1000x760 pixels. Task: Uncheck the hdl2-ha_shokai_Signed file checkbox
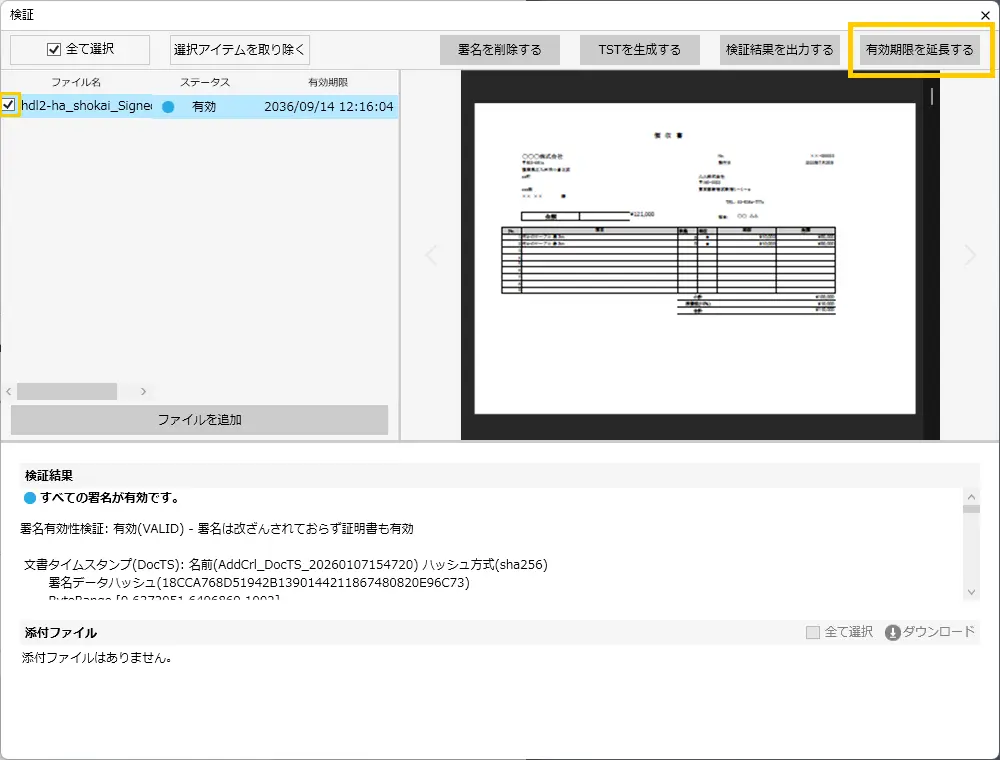coord(9,105)
